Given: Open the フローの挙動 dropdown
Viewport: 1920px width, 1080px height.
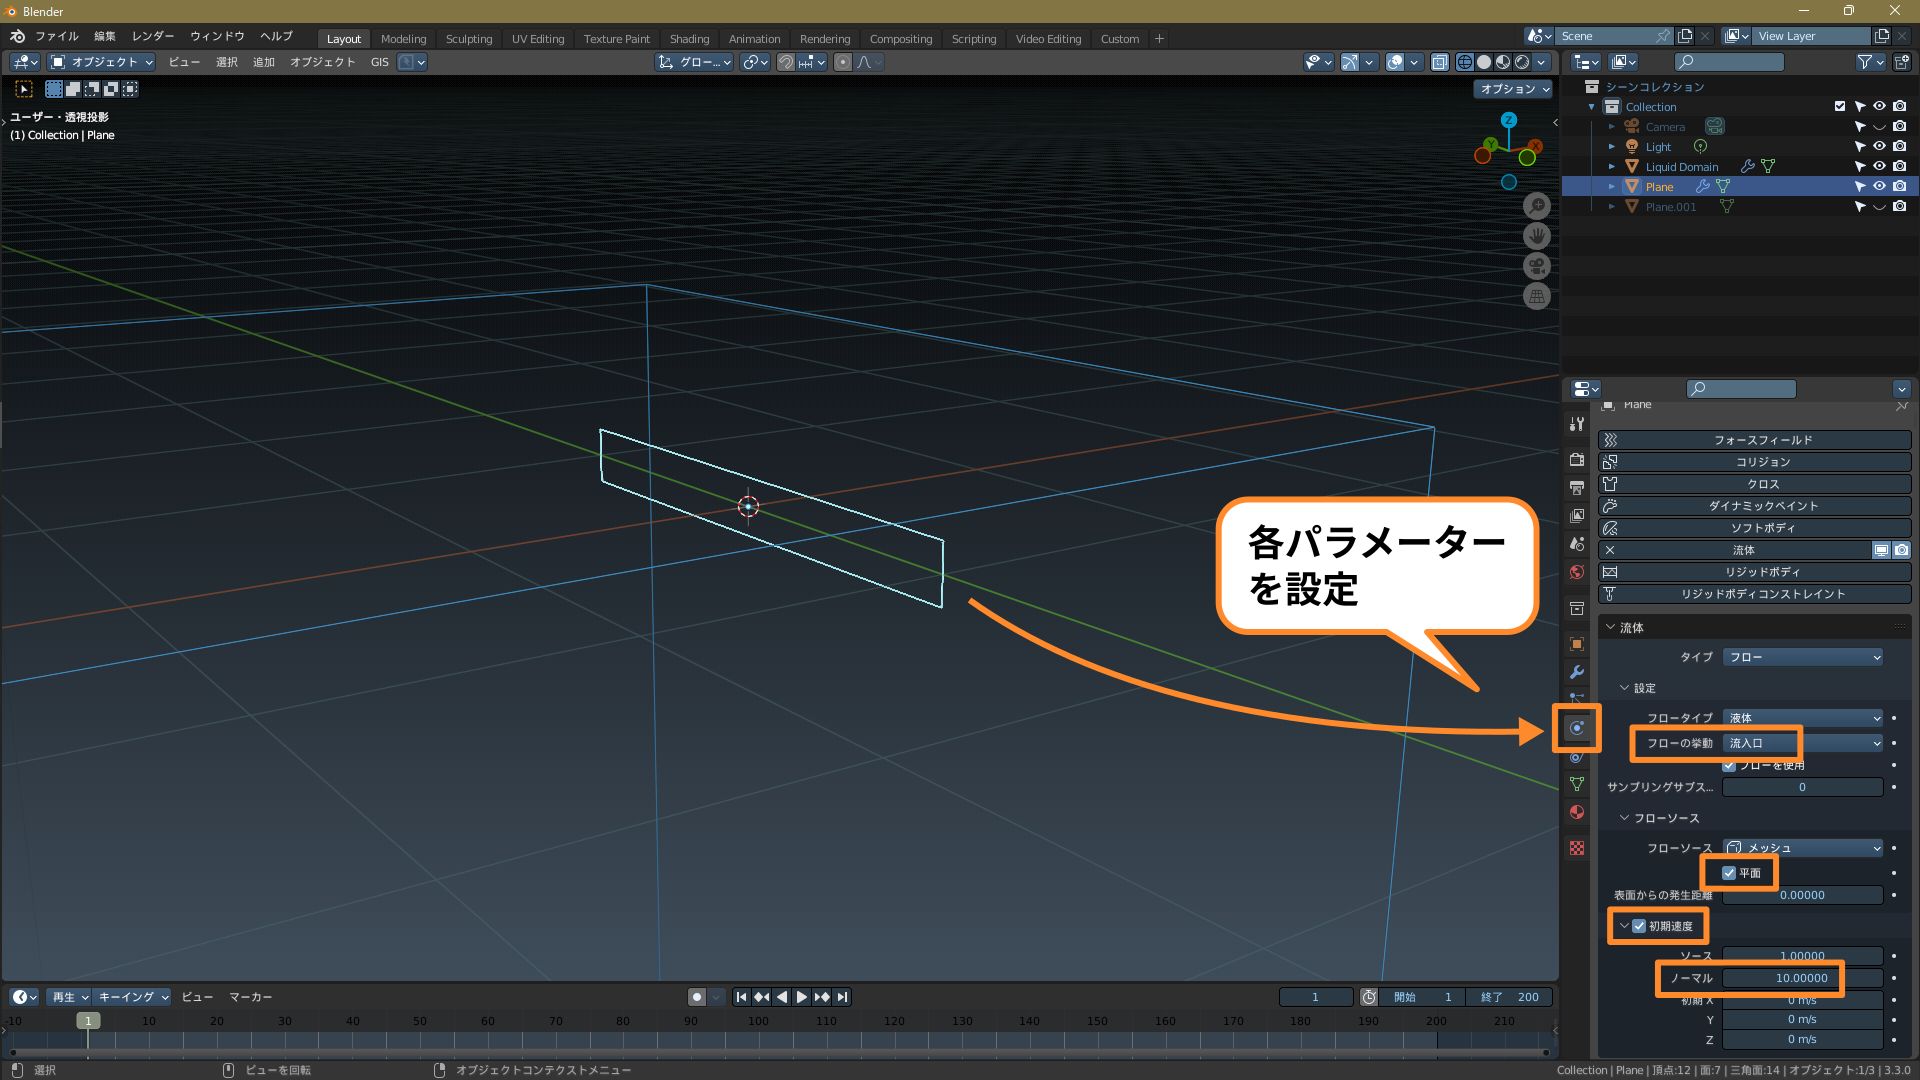Looking at the screenshot, I should tap(1802, 743).
